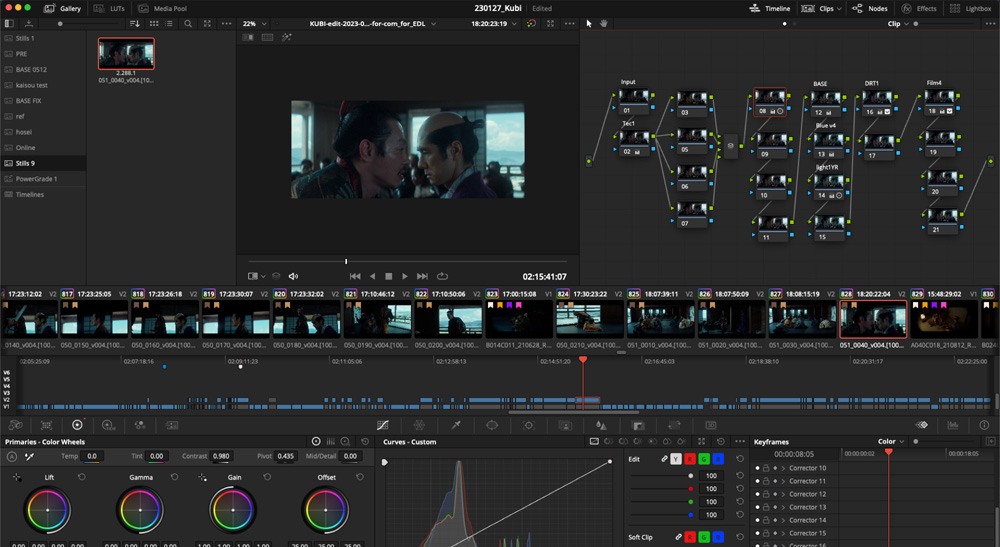Open the Scopes panel icon
The height and width of the screenshot is (547, 1000).
click(953, 425)
